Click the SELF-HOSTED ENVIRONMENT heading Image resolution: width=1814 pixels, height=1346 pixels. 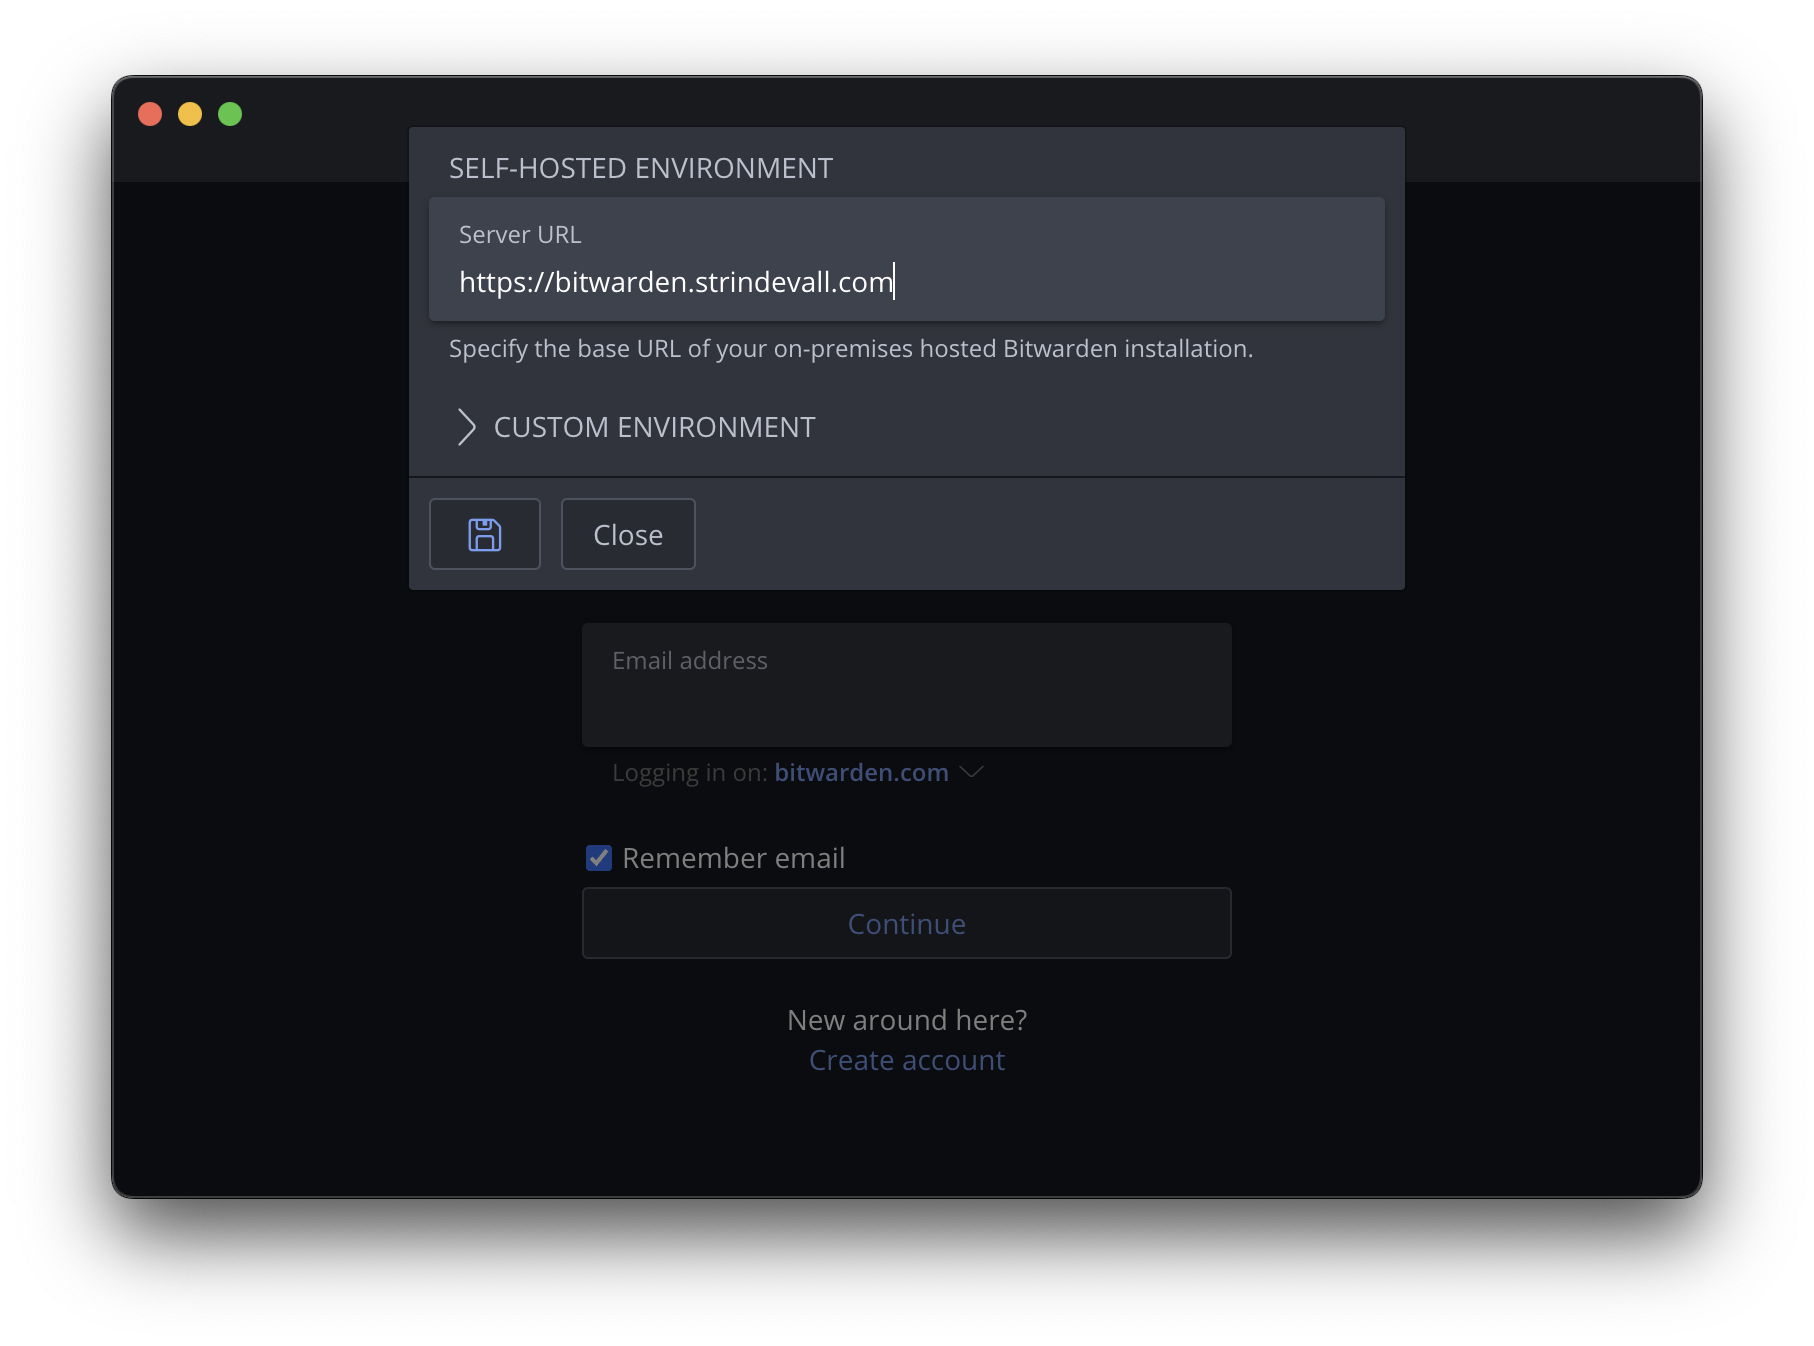coord(640,168)
